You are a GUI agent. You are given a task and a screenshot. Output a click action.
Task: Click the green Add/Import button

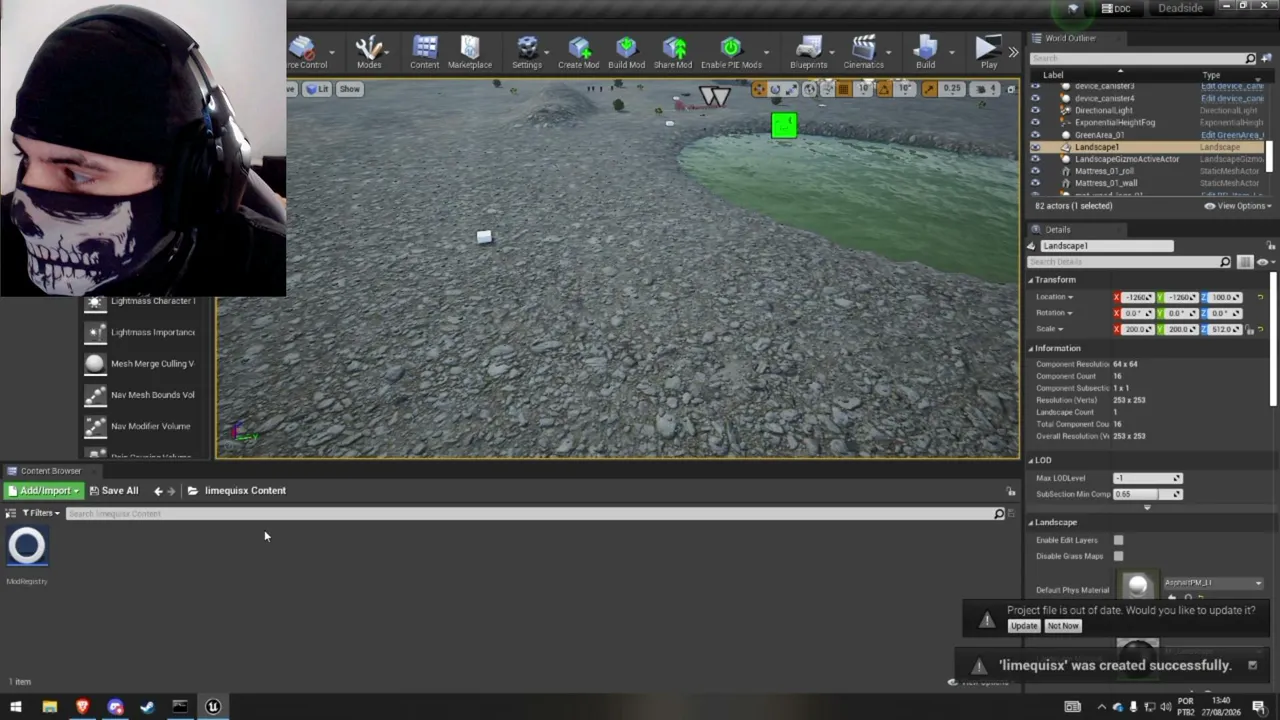42,491
